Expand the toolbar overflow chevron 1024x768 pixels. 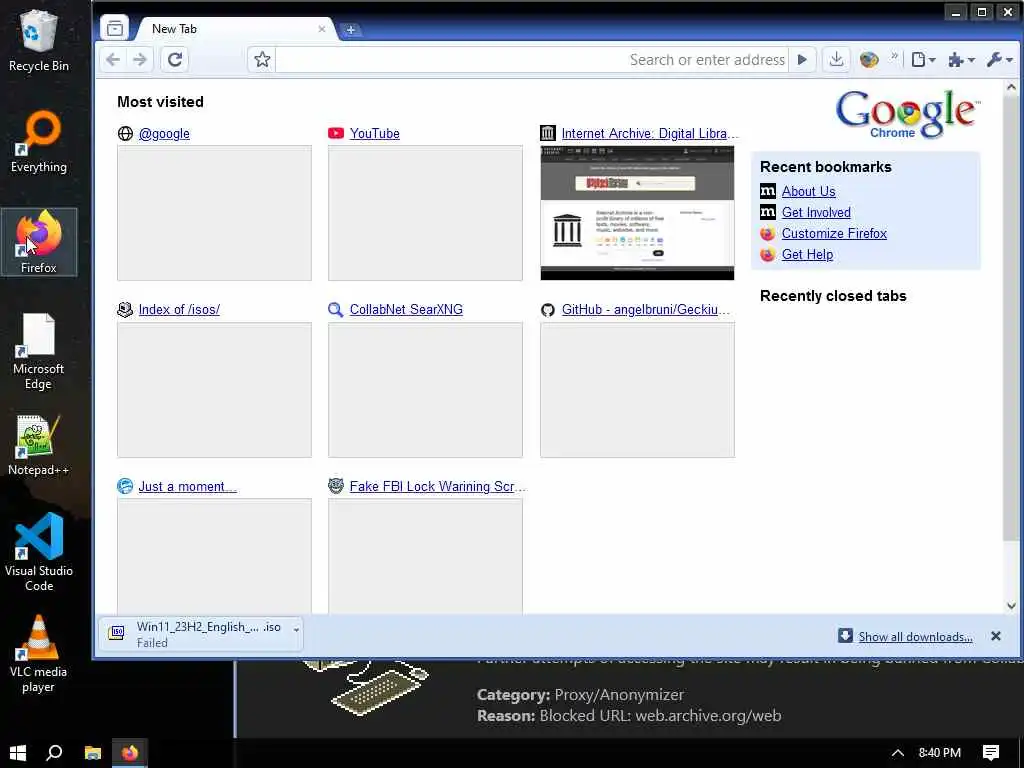point(893,57)
